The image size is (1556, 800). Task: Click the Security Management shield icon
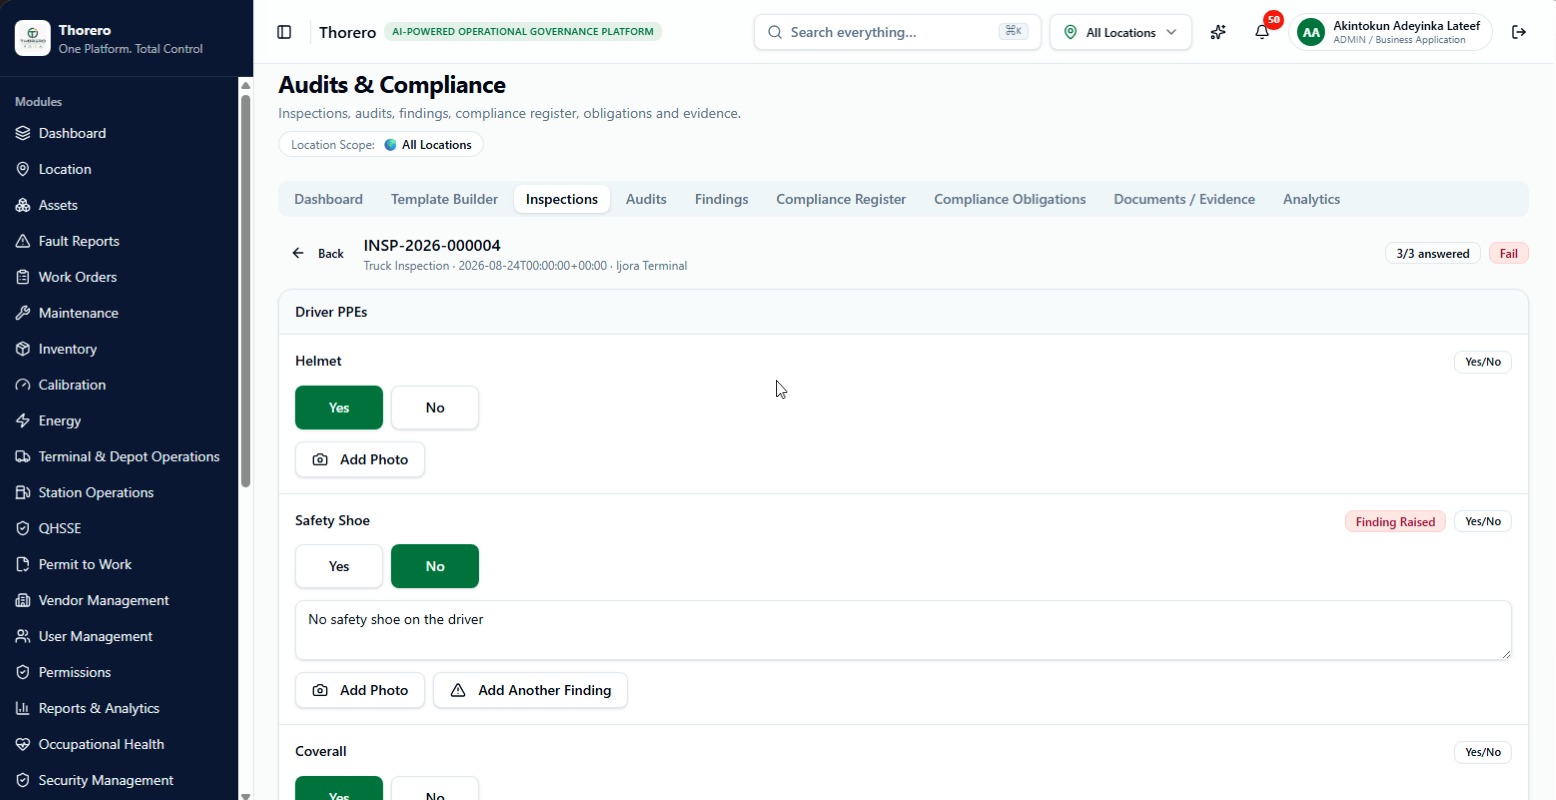click(x=23, y=780)
